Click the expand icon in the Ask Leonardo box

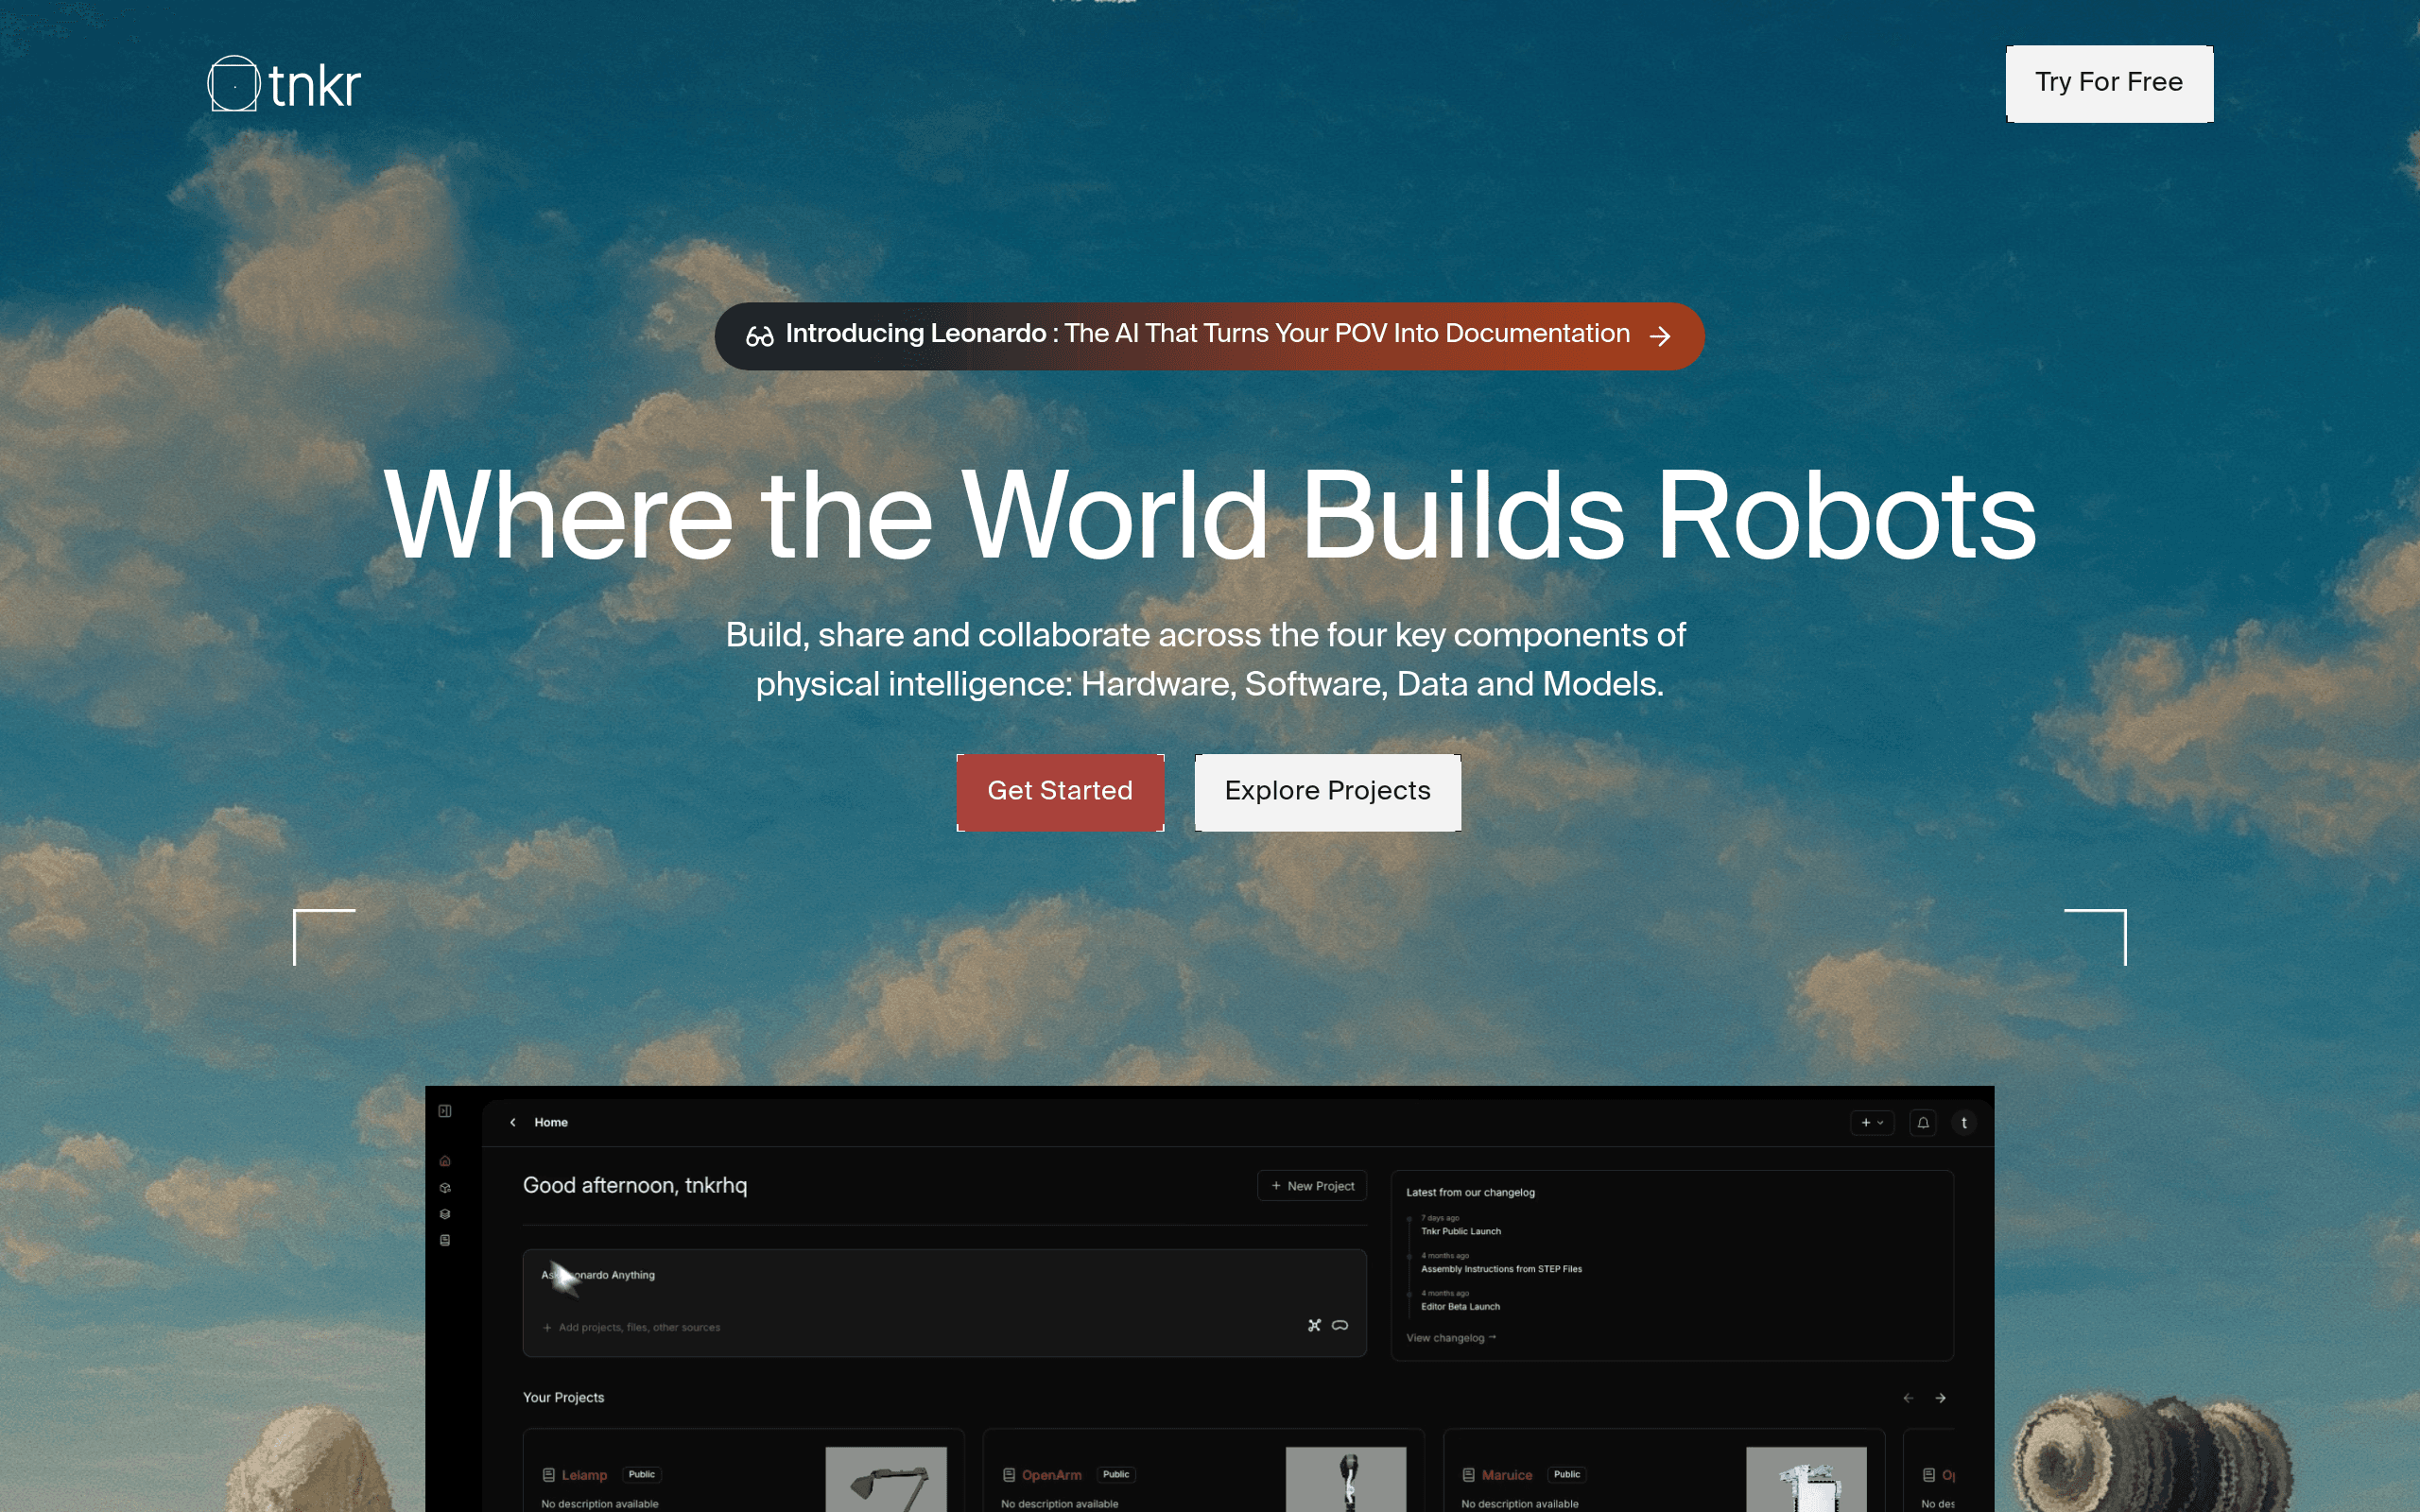pyautogui.click(x=1313, y=1325)
